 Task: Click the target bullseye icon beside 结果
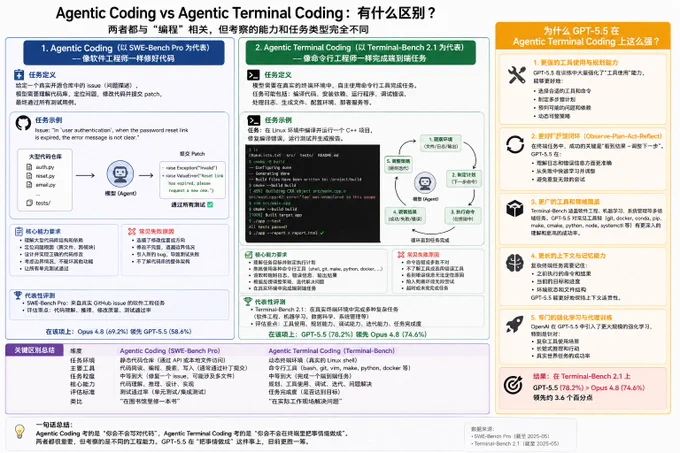pyautogui.click(x=513, y=385)
